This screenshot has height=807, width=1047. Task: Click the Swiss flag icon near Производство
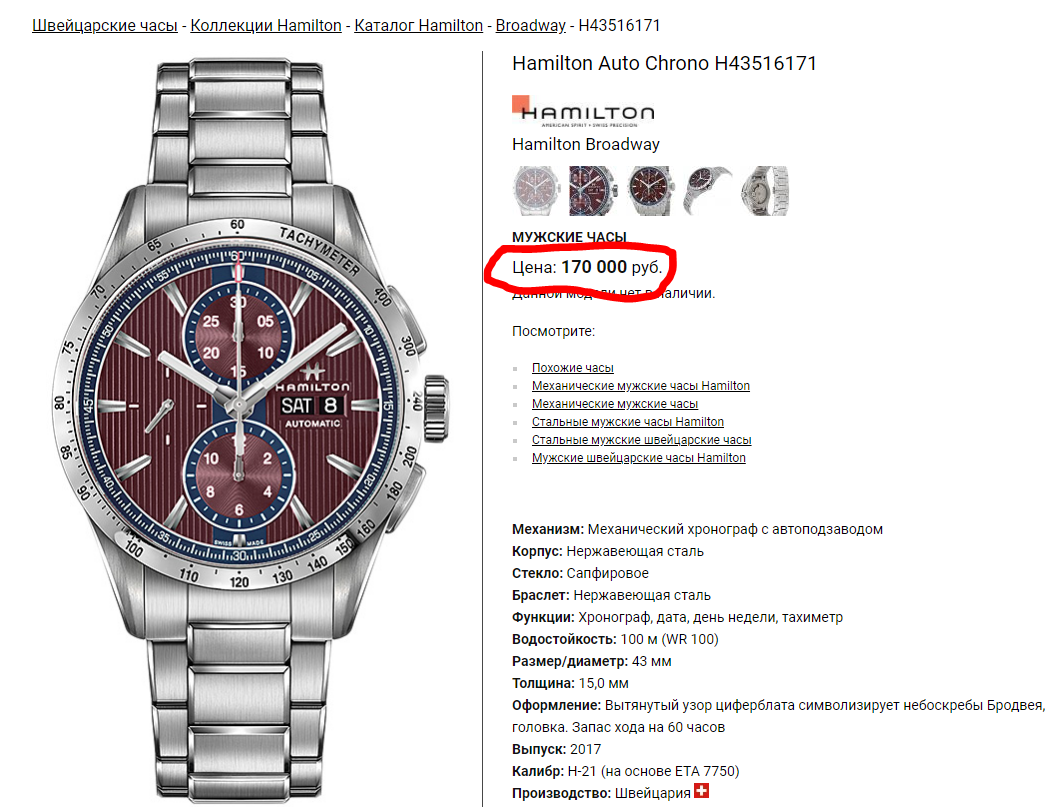(x=701, y=790)
